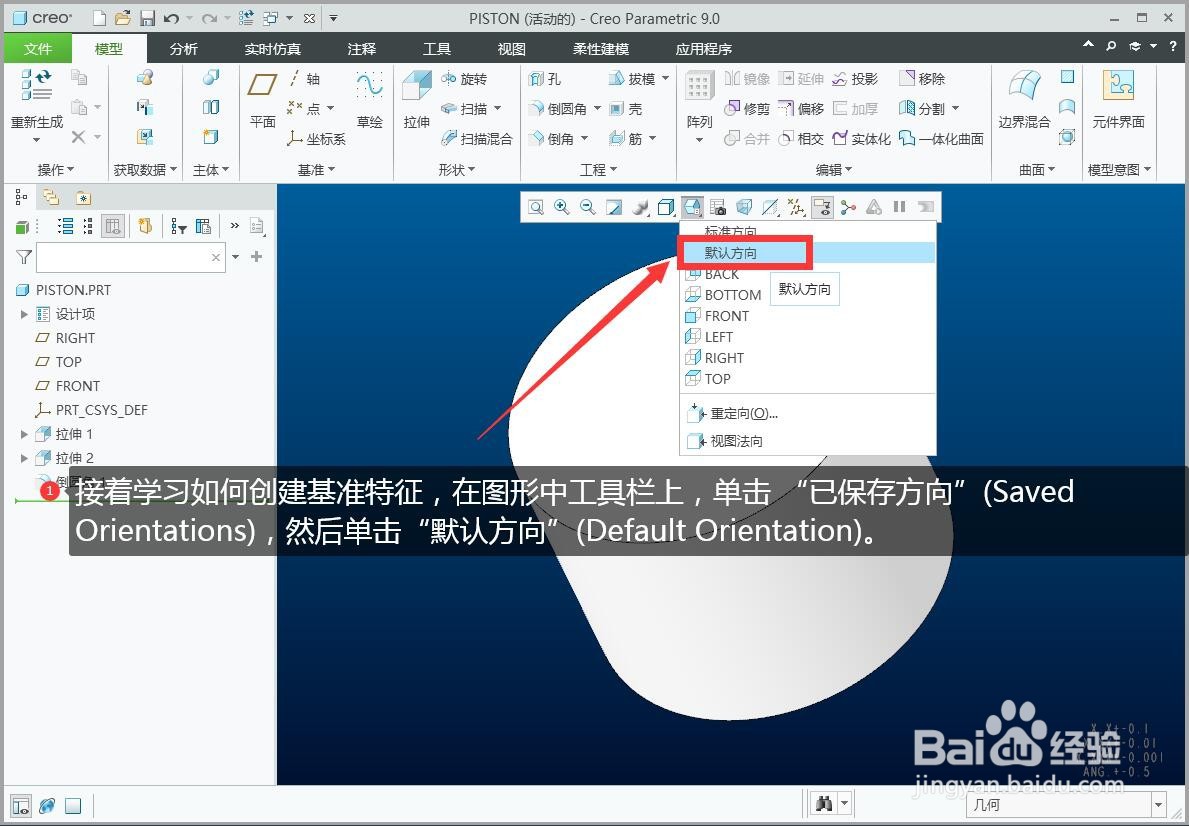Click Zoom In in graphics toolbar

(x=562, y=207)
